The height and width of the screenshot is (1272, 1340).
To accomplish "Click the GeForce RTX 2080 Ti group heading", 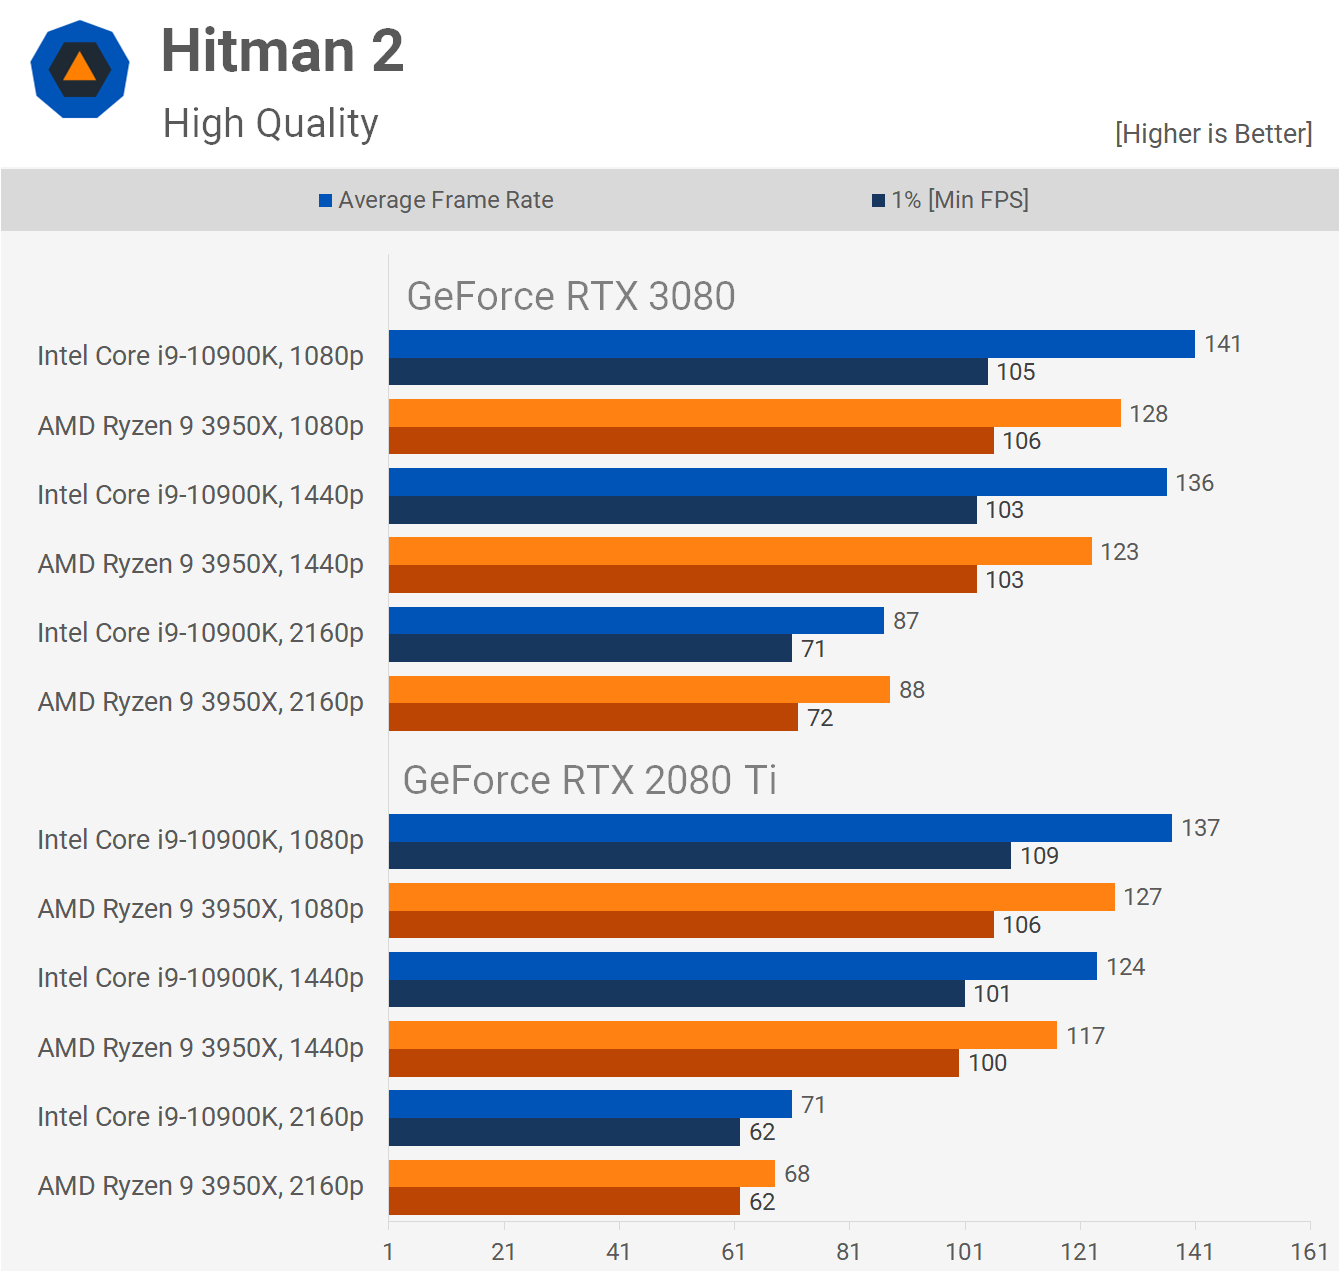I will (x=590, y=780).
